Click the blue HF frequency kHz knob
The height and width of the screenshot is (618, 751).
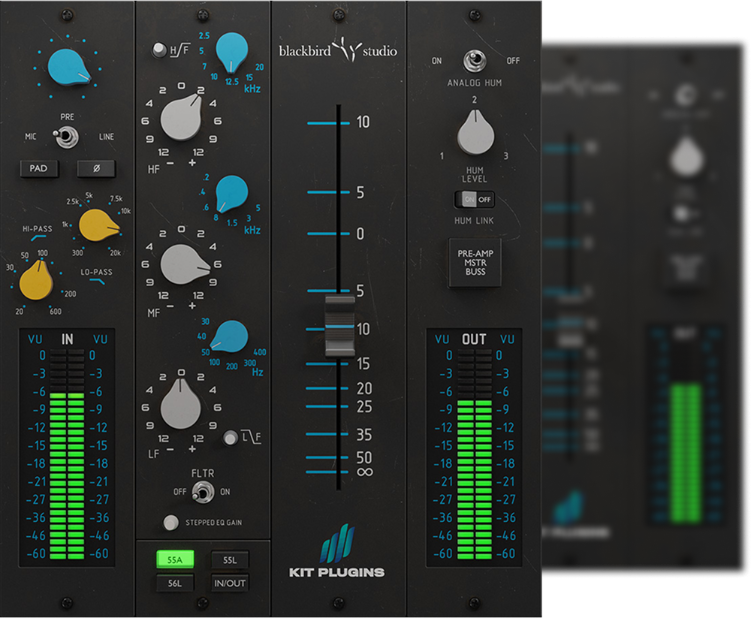(231, 48)
